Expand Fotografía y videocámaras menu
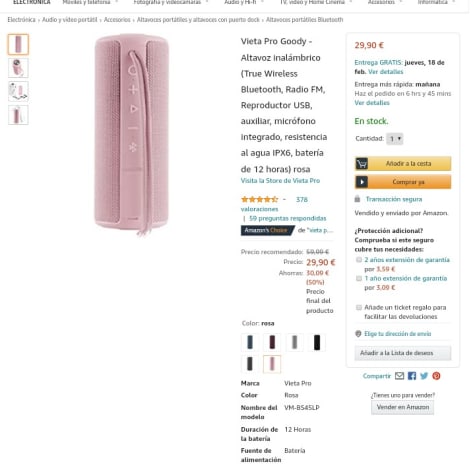475x466 pixels. click(171, 2)
